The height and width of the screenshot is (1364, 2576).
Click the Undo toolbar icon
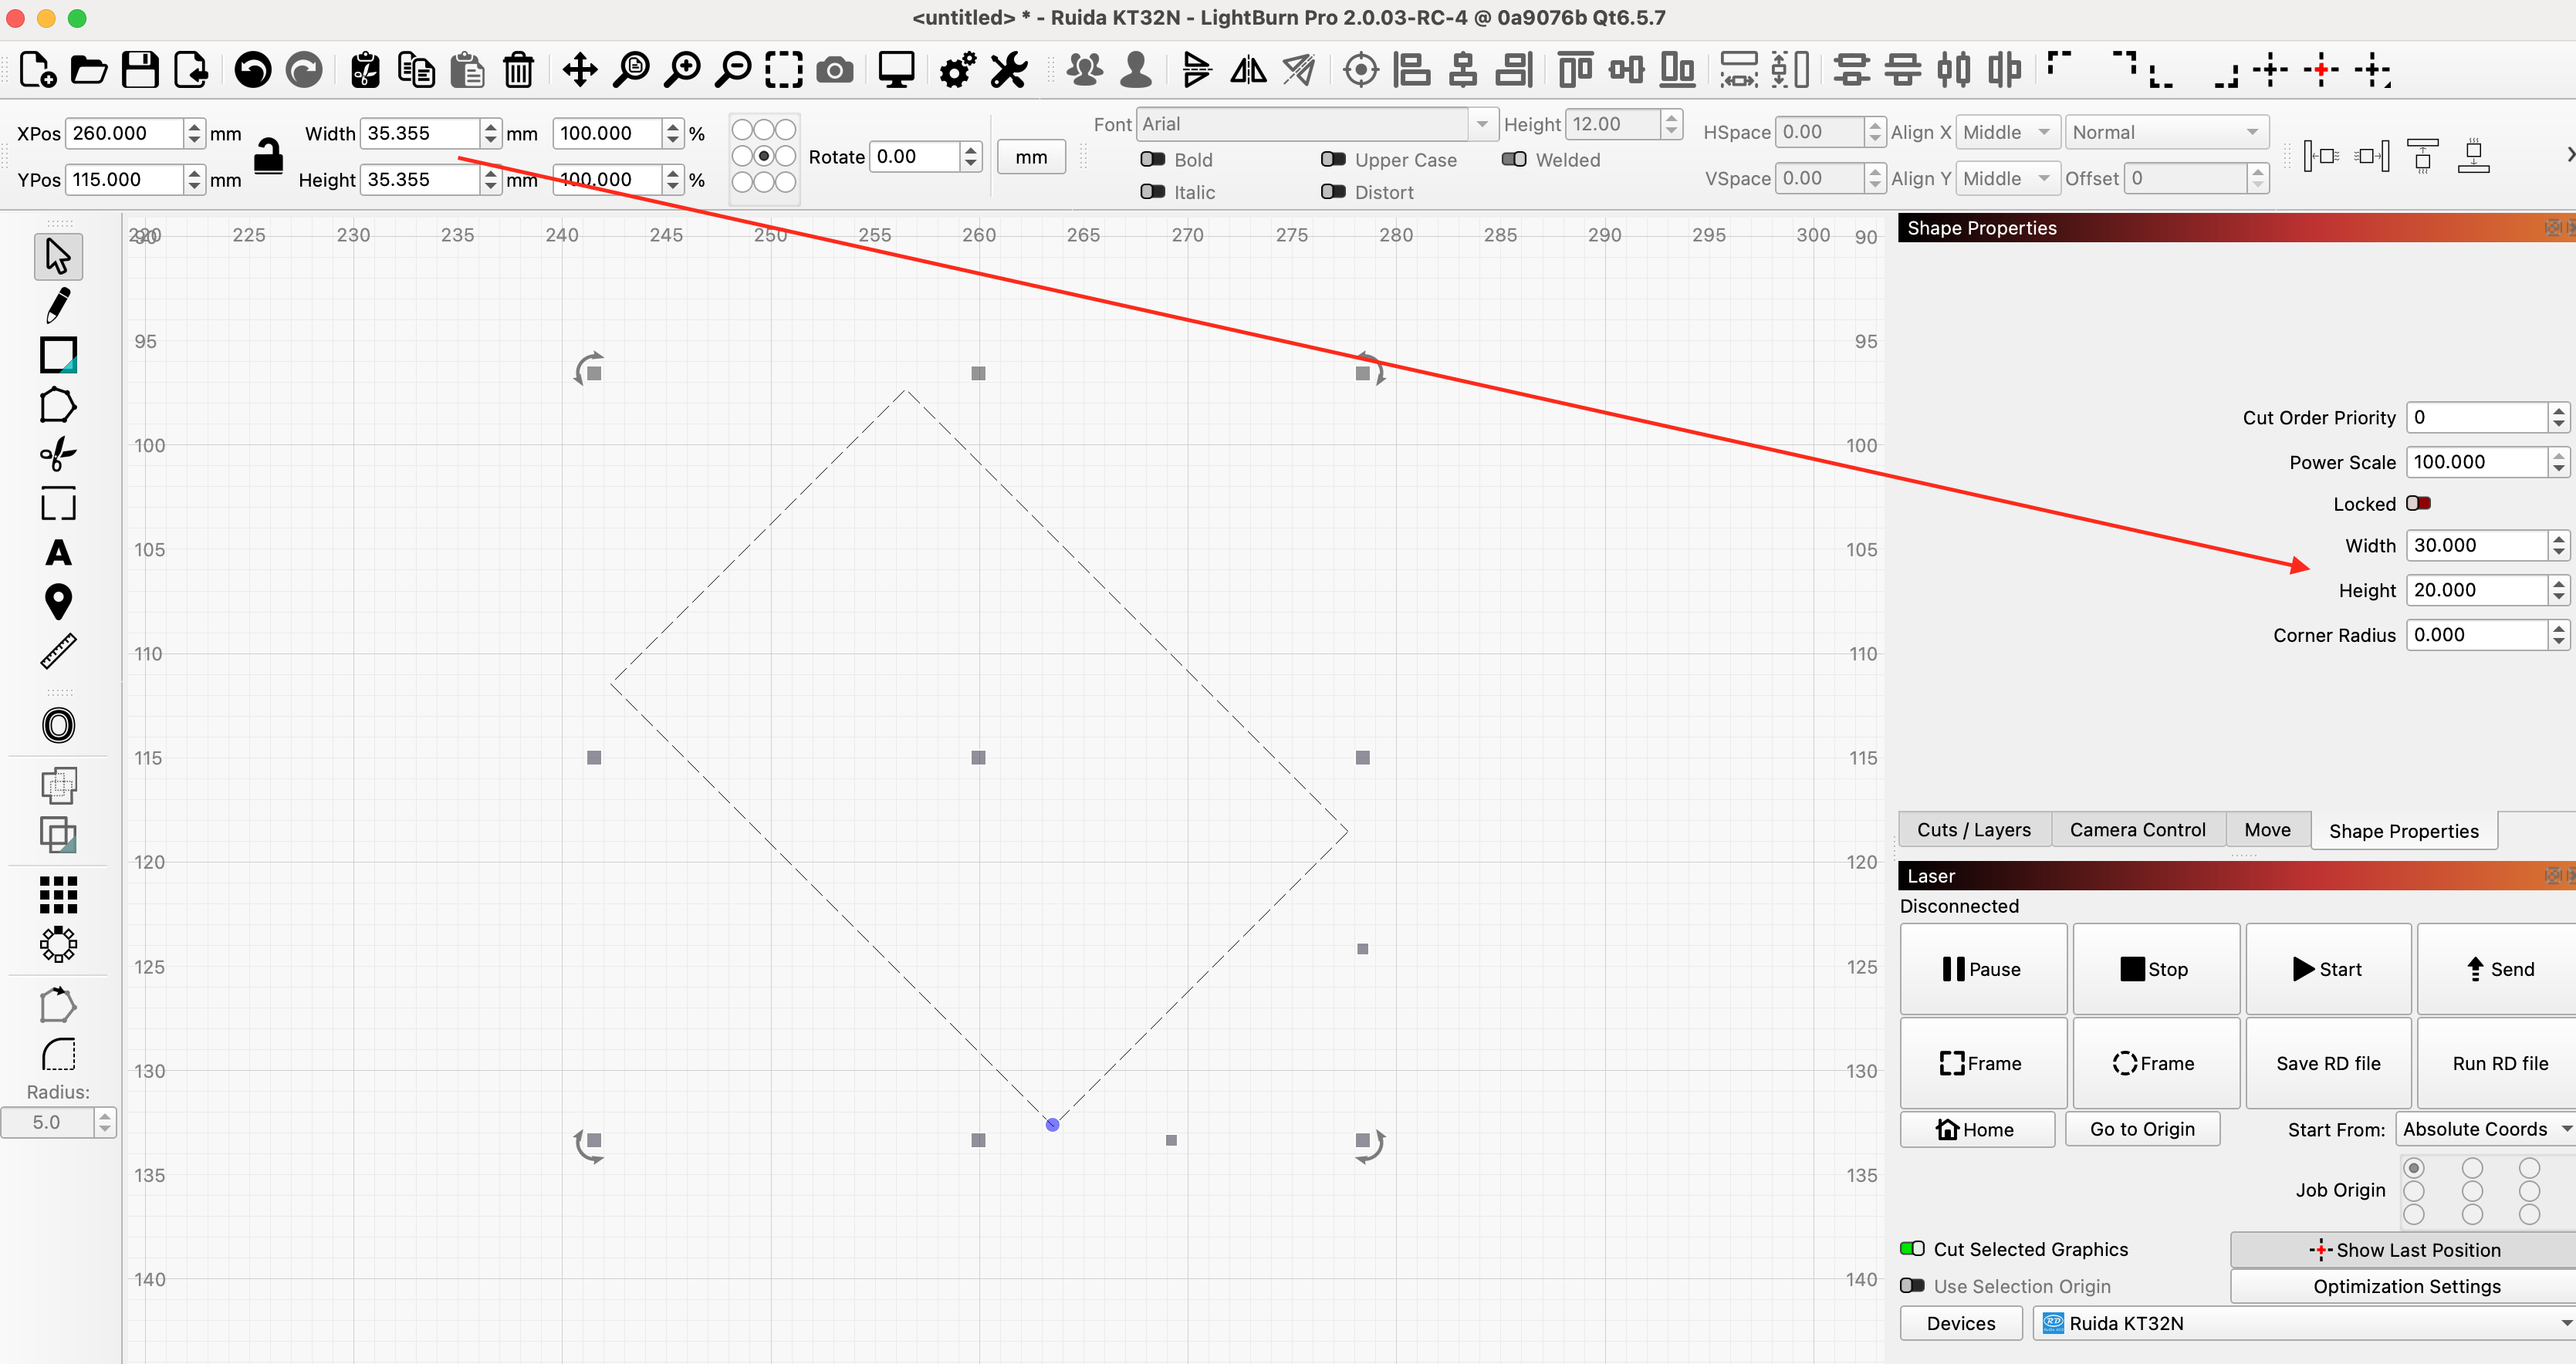tap(253, 70)
